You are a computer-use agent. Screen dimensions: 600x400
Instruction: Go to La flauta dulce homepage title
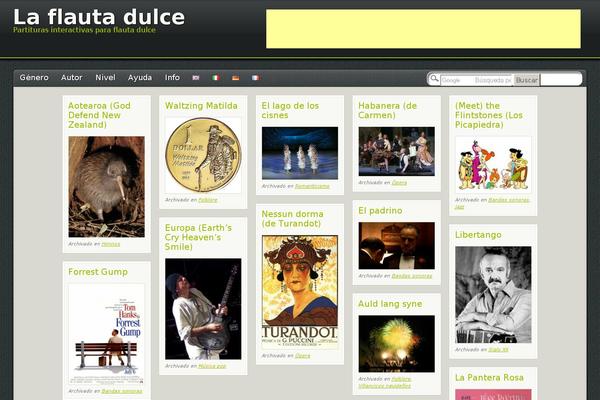pos(99,17)
